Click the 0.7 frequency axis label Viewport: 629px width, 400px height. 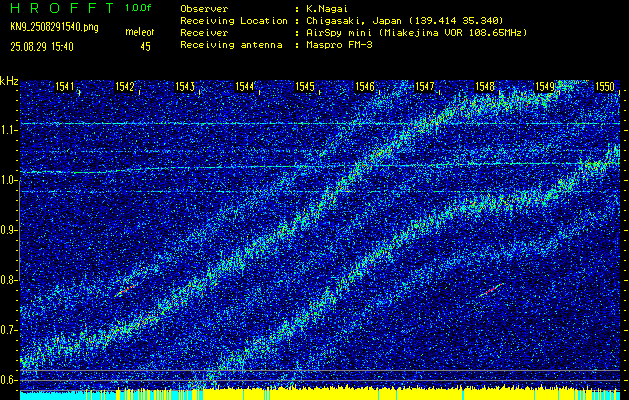click(7, 330)
